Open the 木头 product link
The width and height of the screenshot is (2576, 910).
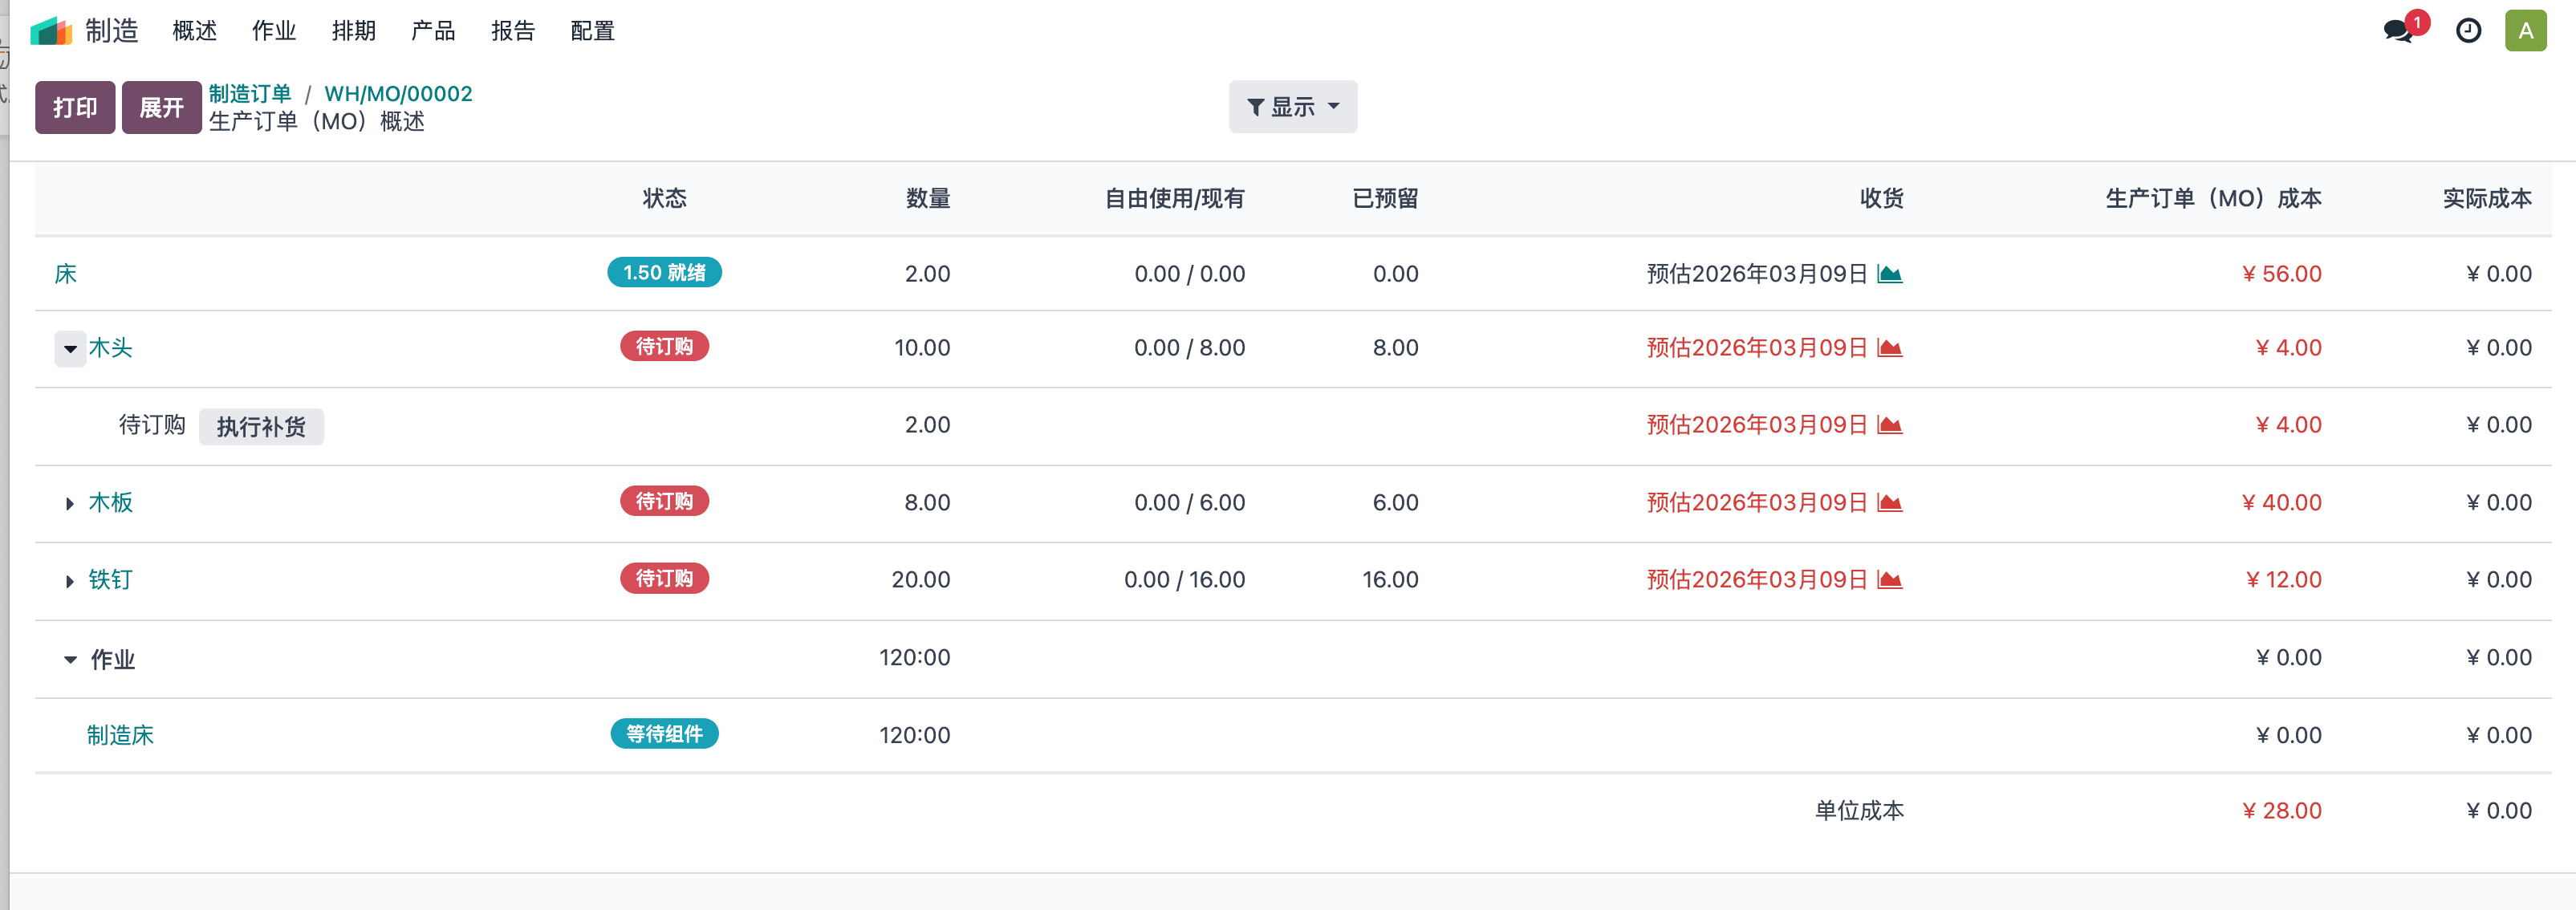click(x=110, y=347)
